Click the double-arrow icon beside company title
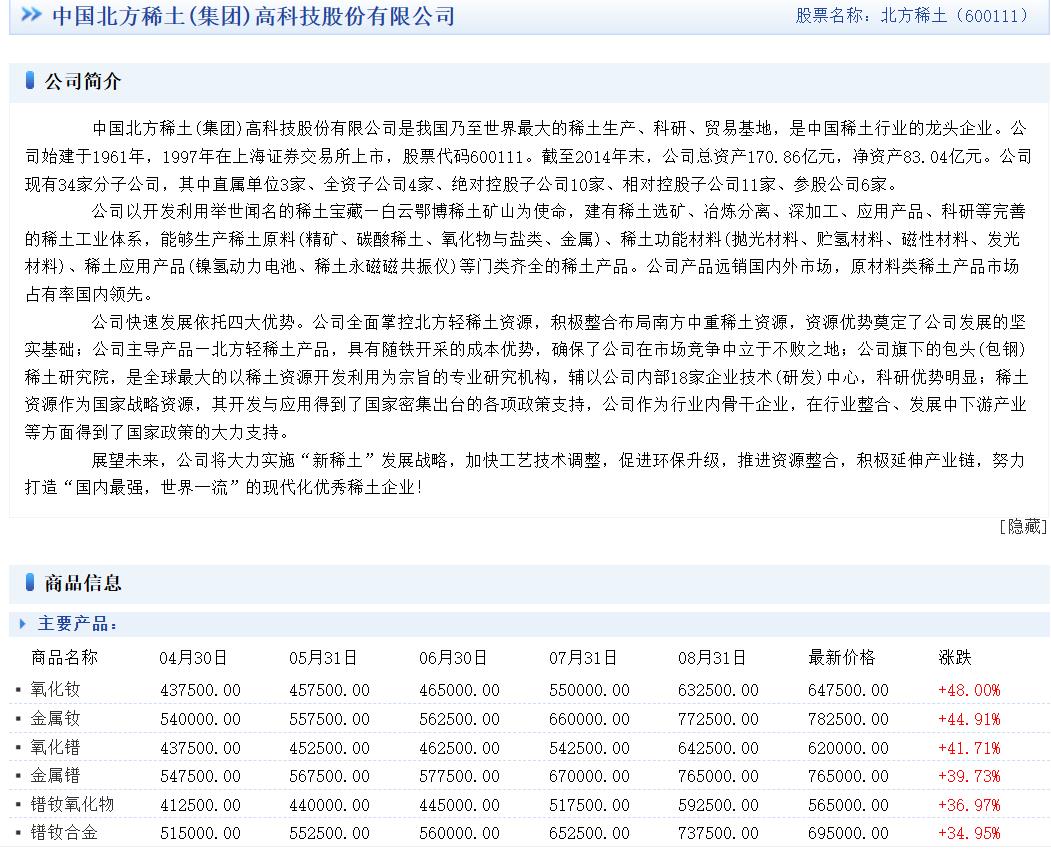The width and height of the screenshot is (1051, 854). [31, 14]
